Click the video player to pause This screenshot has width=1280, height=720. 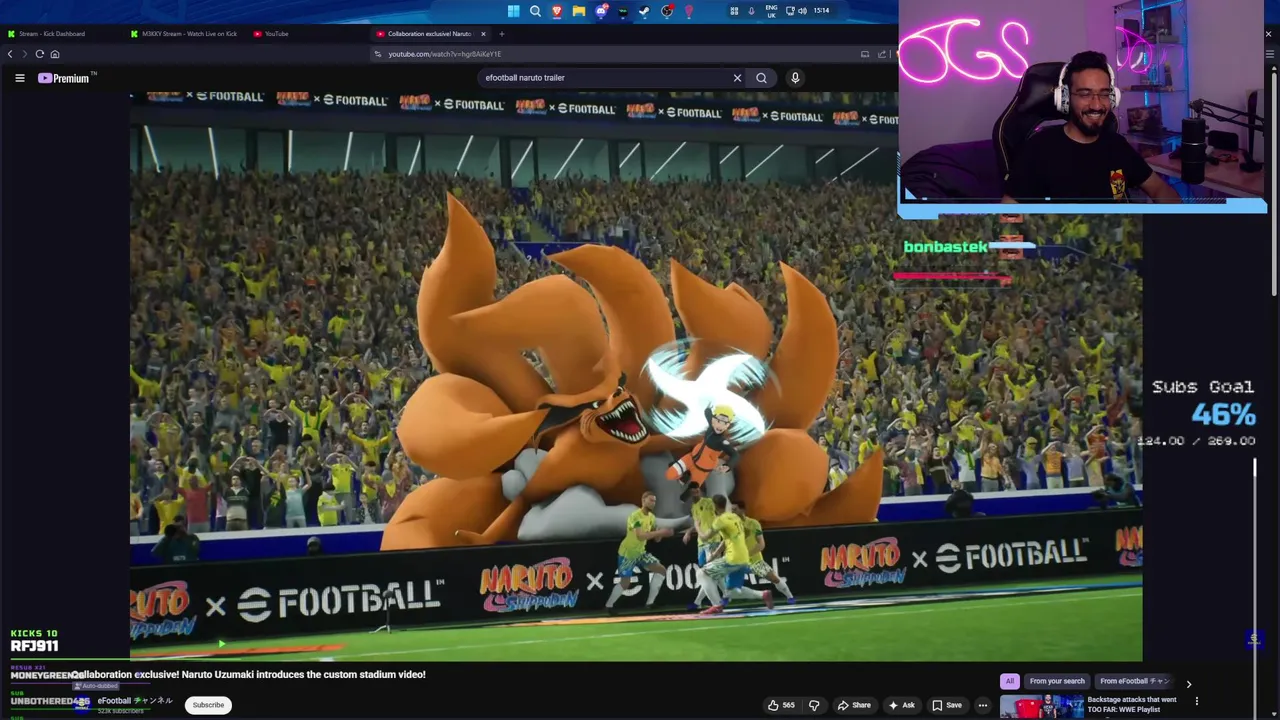tap(636, 375)
